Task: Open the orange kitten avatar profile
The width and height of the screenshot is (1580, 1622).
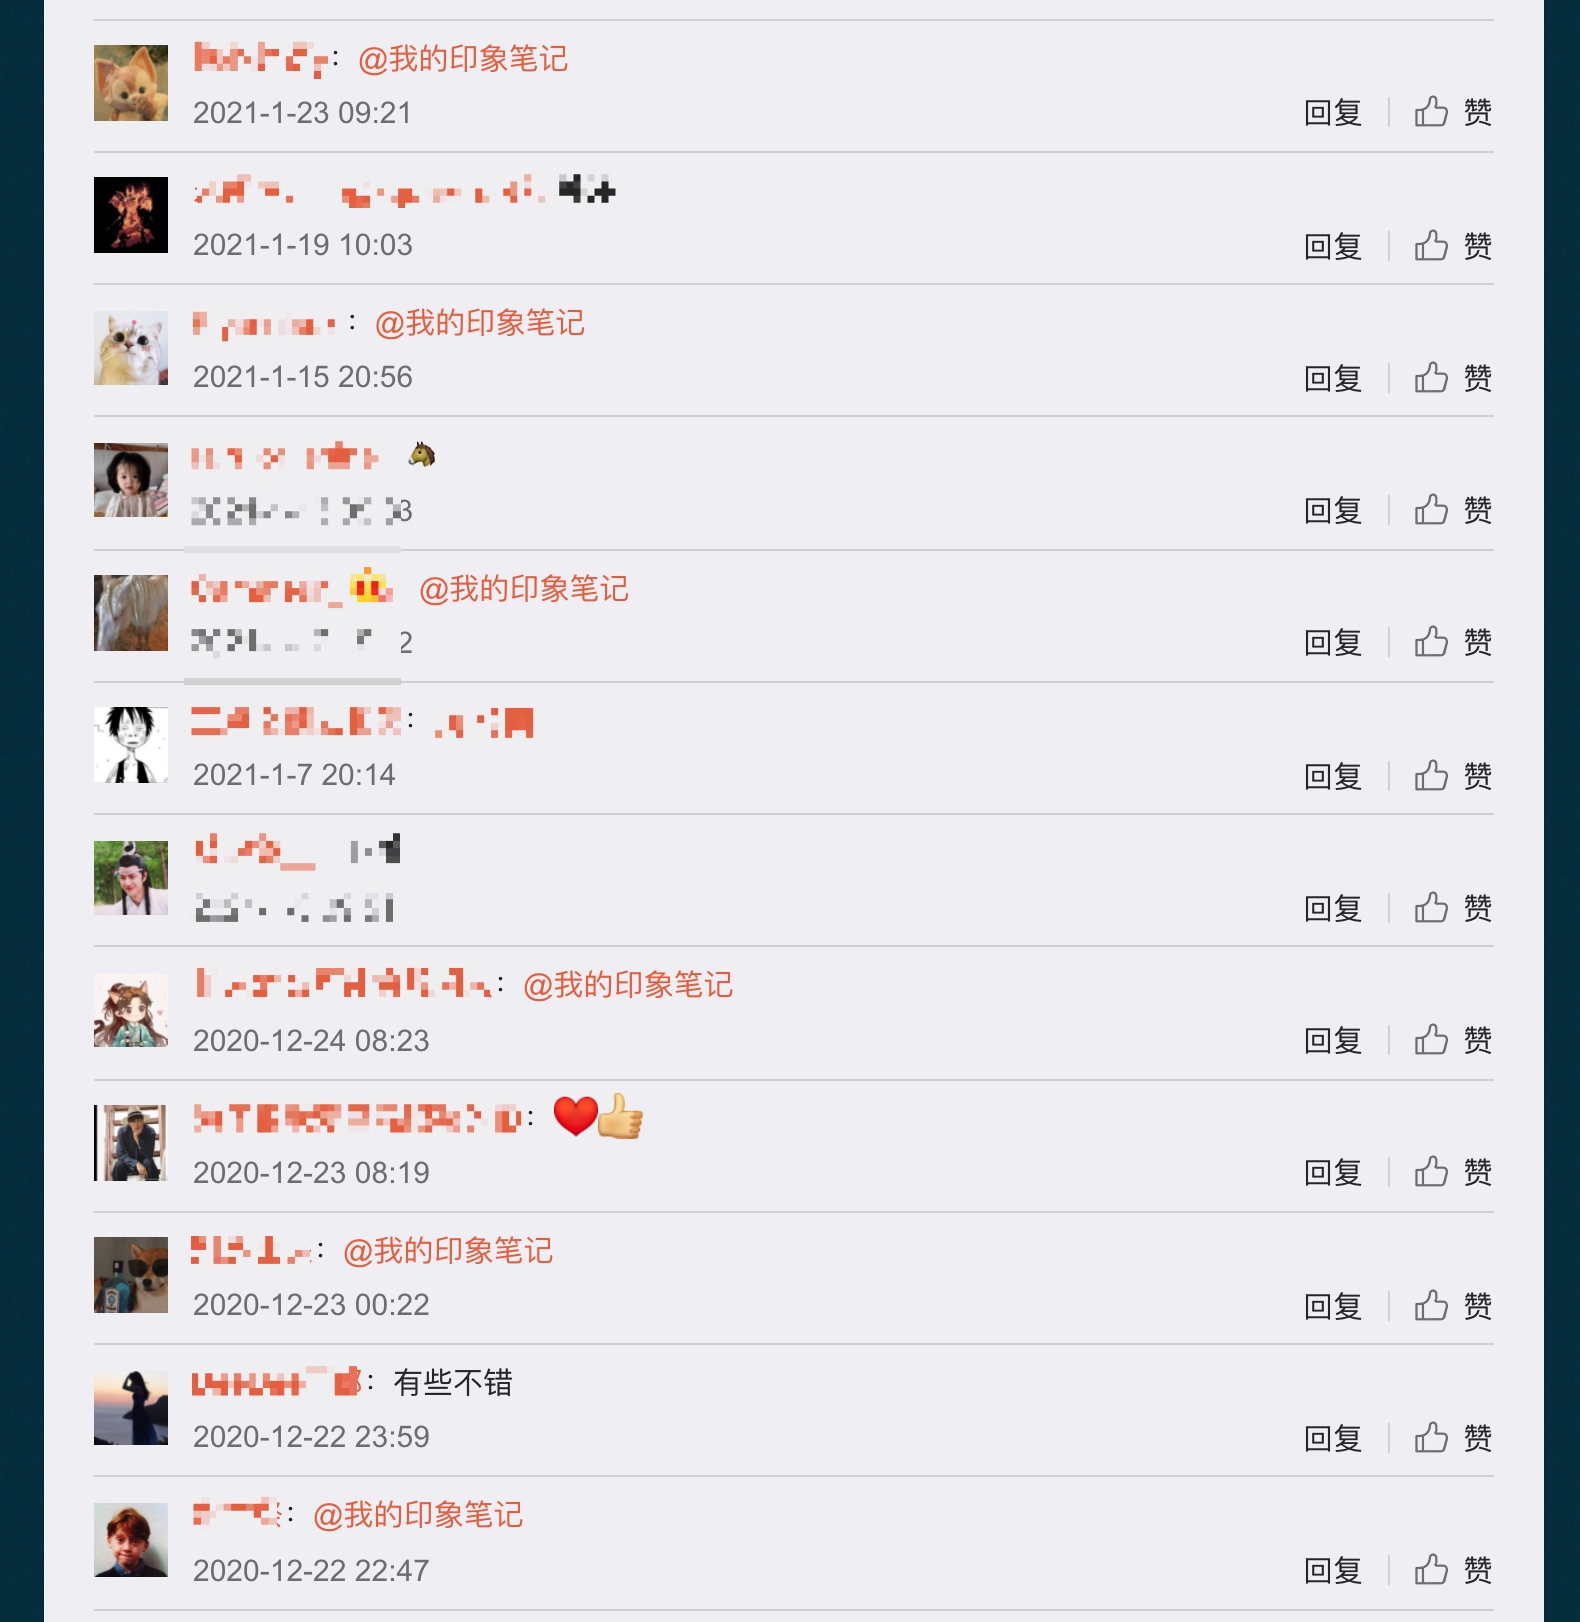Action: [x=131, y=83]
